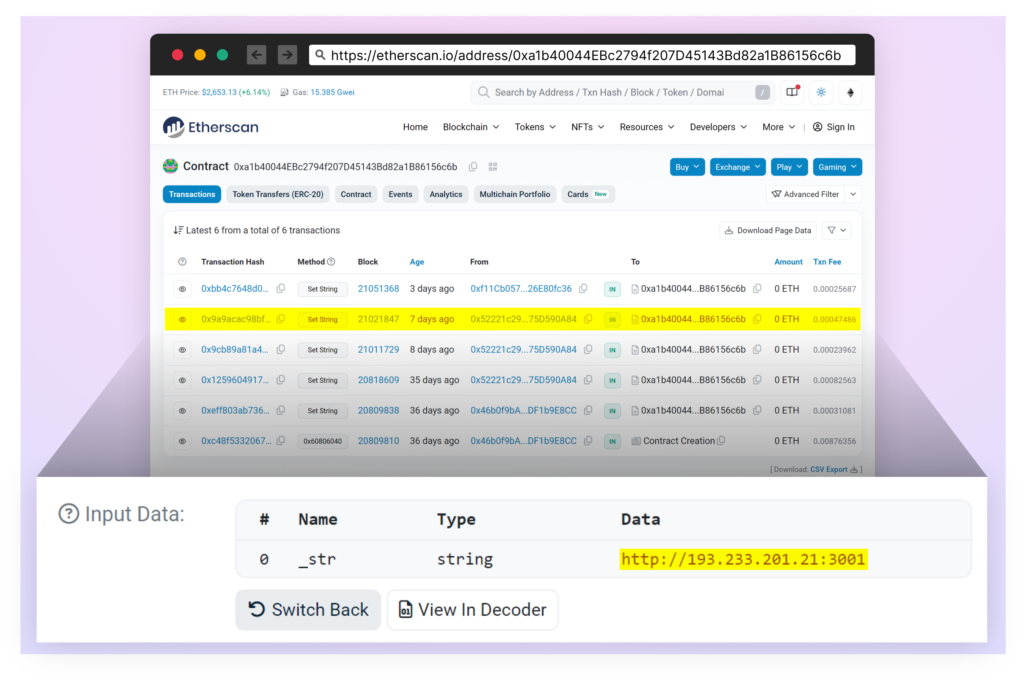Open the Exchange dropdown
This screenshot has width=1024, height=682.
pyautogui.click(x=737, y=167)
